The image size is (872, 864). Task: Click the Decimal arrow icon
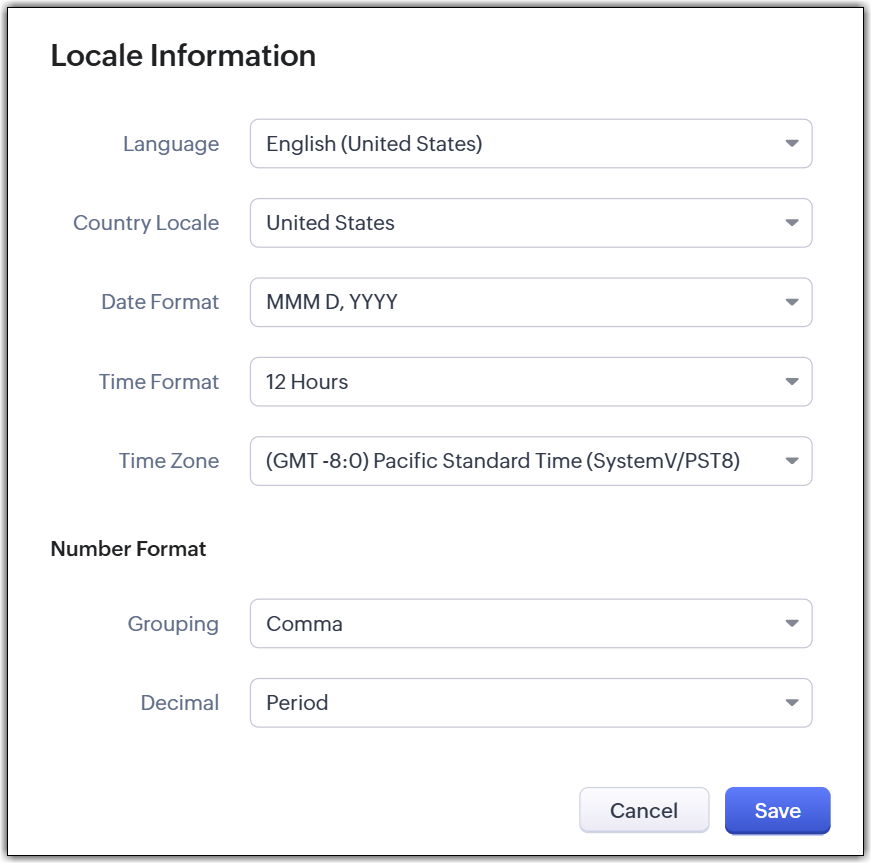coord(792,703)
